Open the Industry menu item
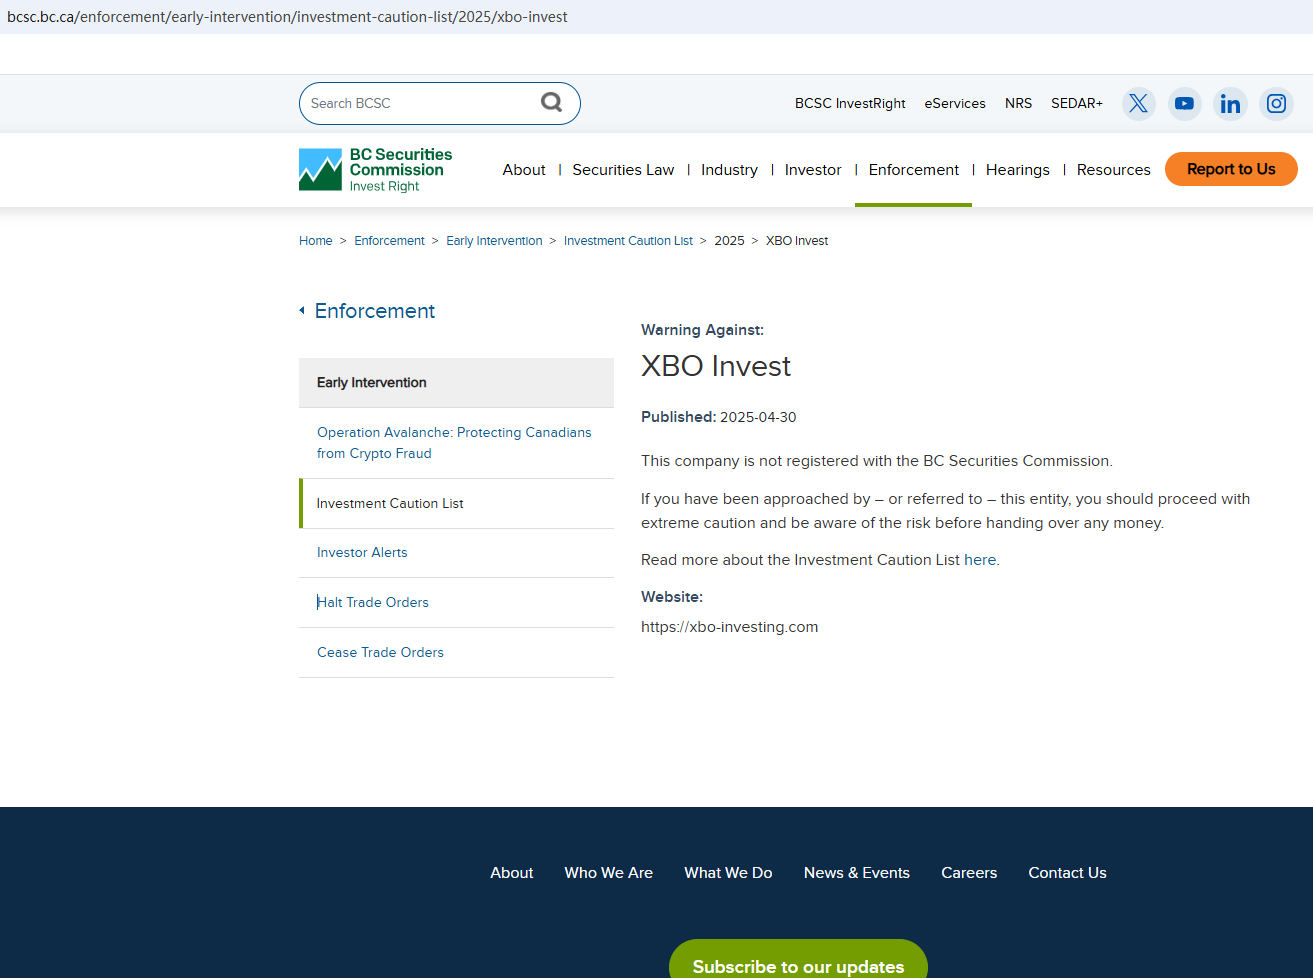Screen dimensions: 1313x978 [x=729, y=170]
